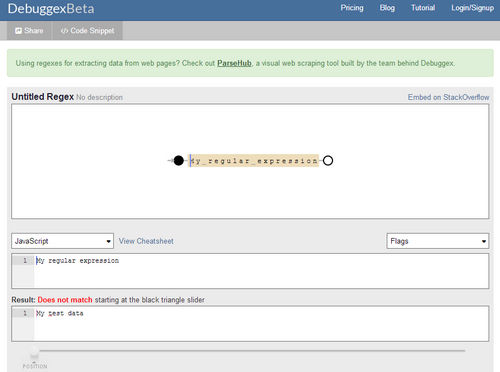Select the black start node in diagram

pyautogui.click(x=179, y=161)
